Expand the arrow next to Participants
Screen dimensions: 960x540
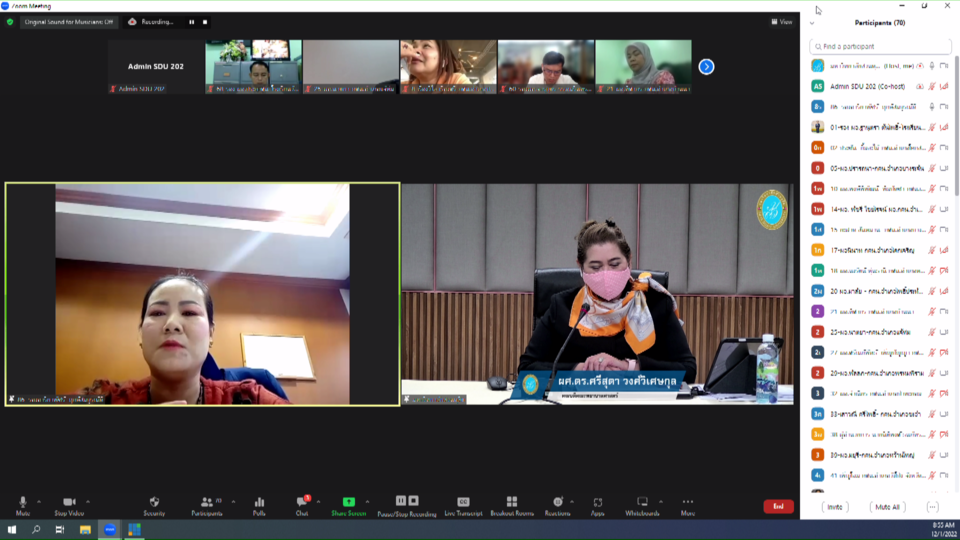tap(233, 502)
